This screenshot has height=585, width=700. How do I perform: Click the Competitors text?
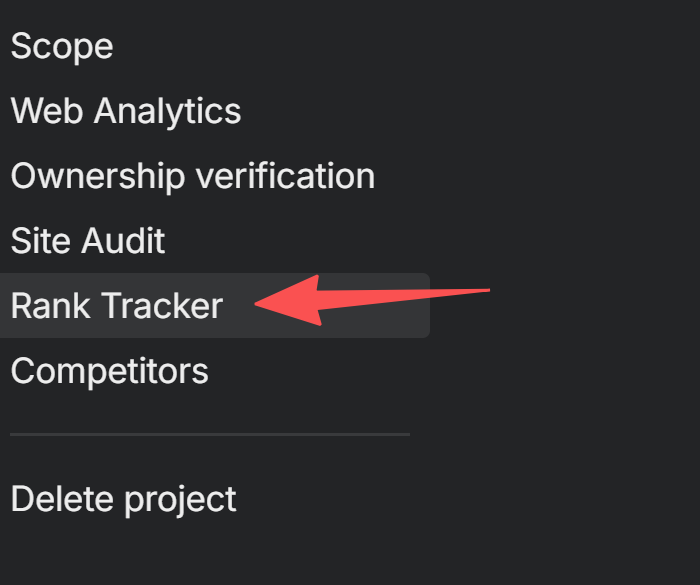click(x=110, y=371)
